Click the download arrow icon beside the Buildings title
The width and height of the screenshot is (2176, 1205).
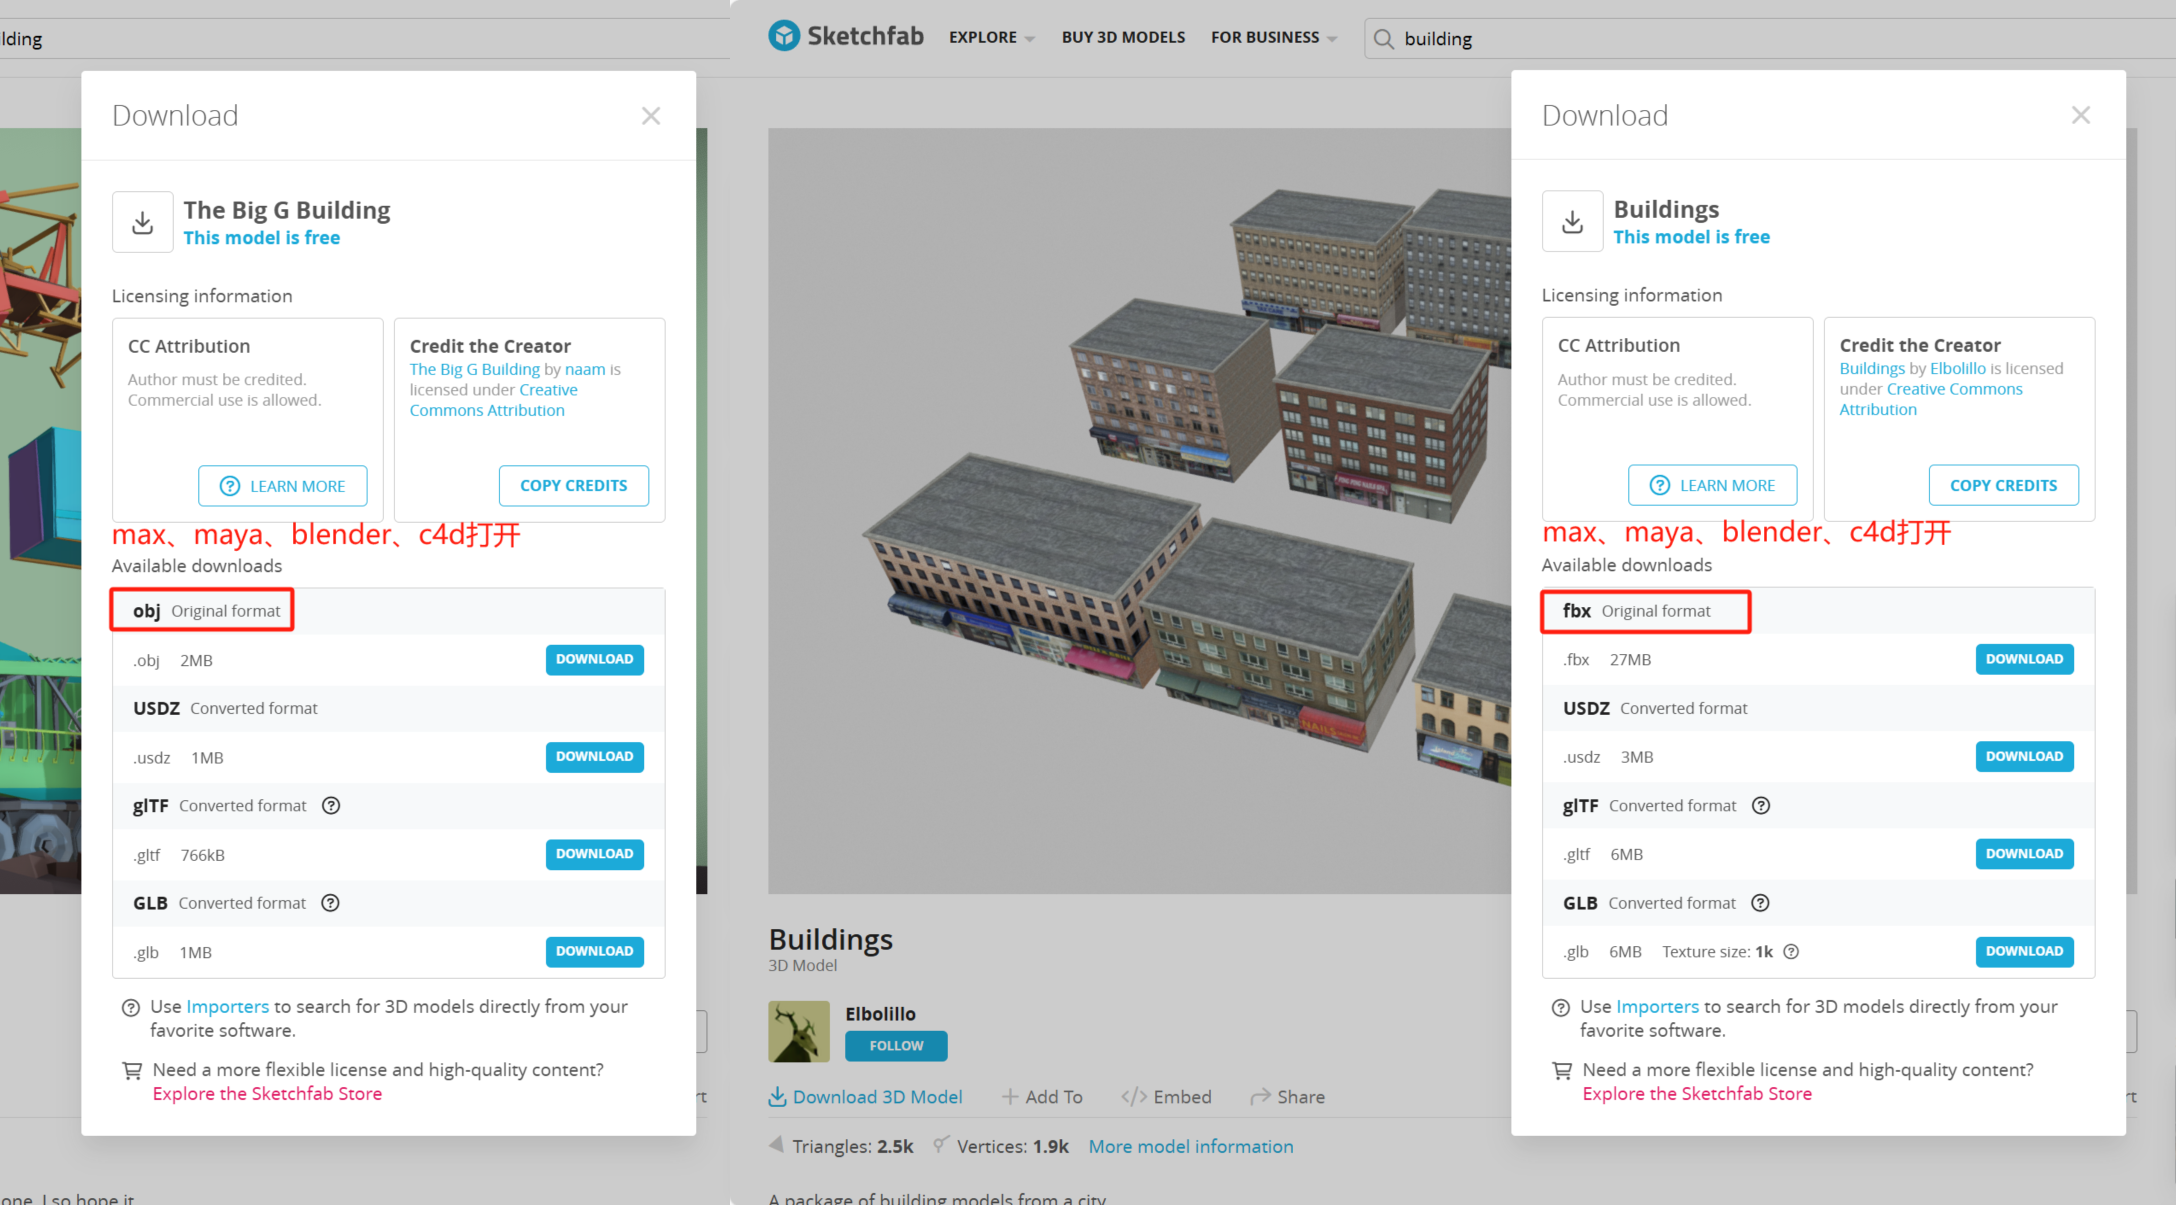coord(1572,221)
